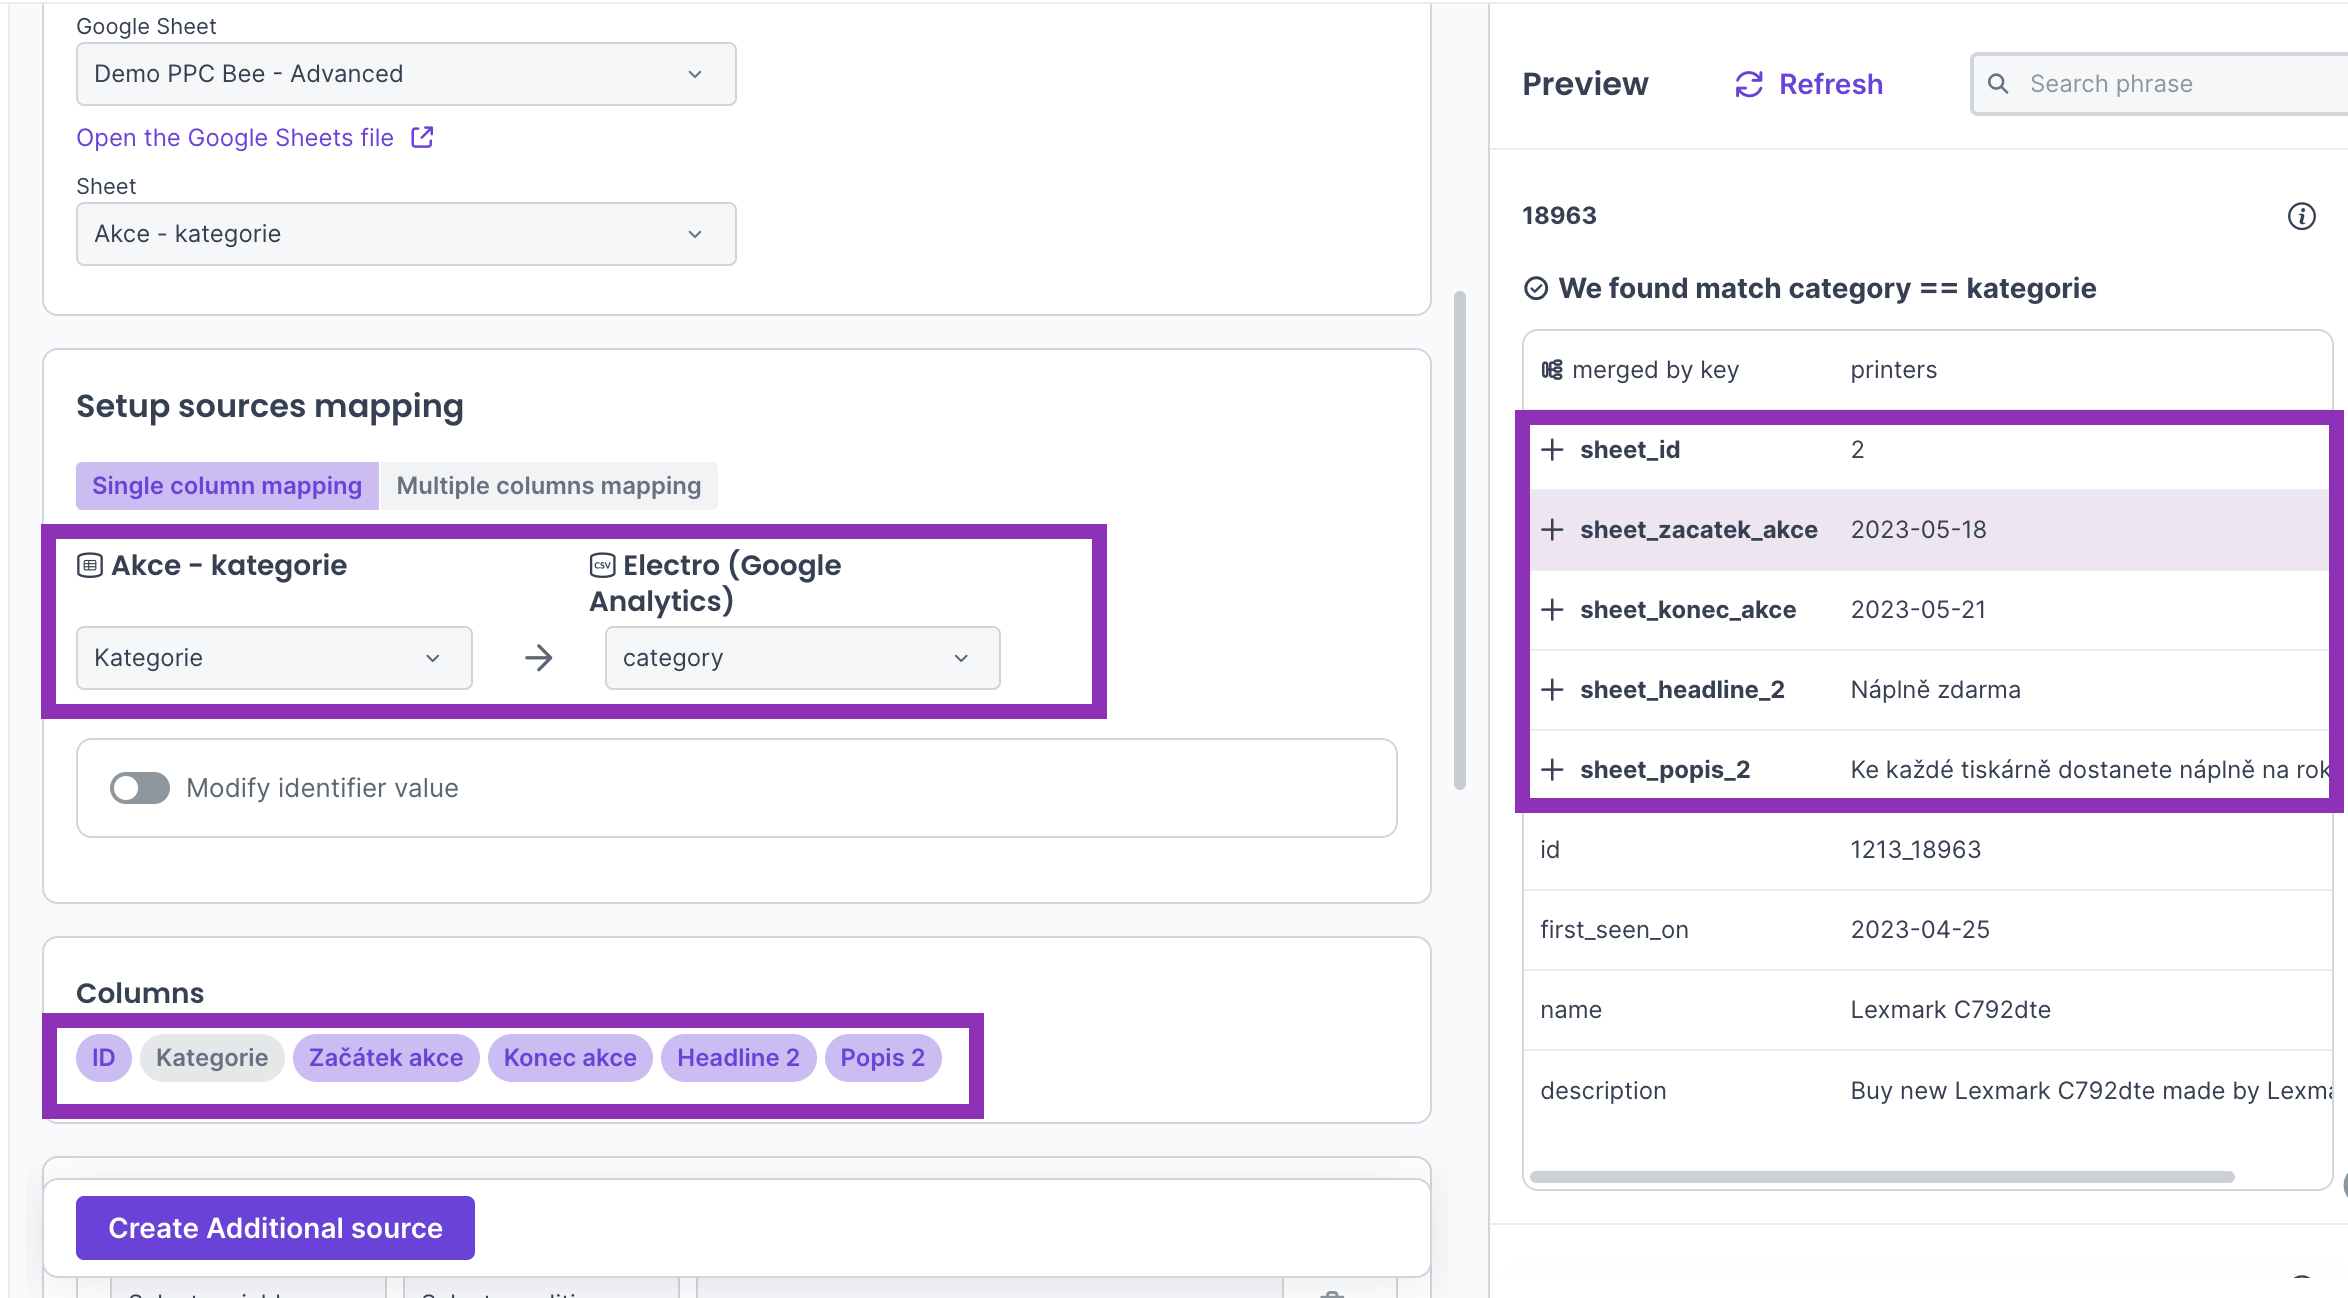The width and height of the screenshot is (2348, 1298).
Task: Click the Refresh preview icon
Action: pos(1748,85)
